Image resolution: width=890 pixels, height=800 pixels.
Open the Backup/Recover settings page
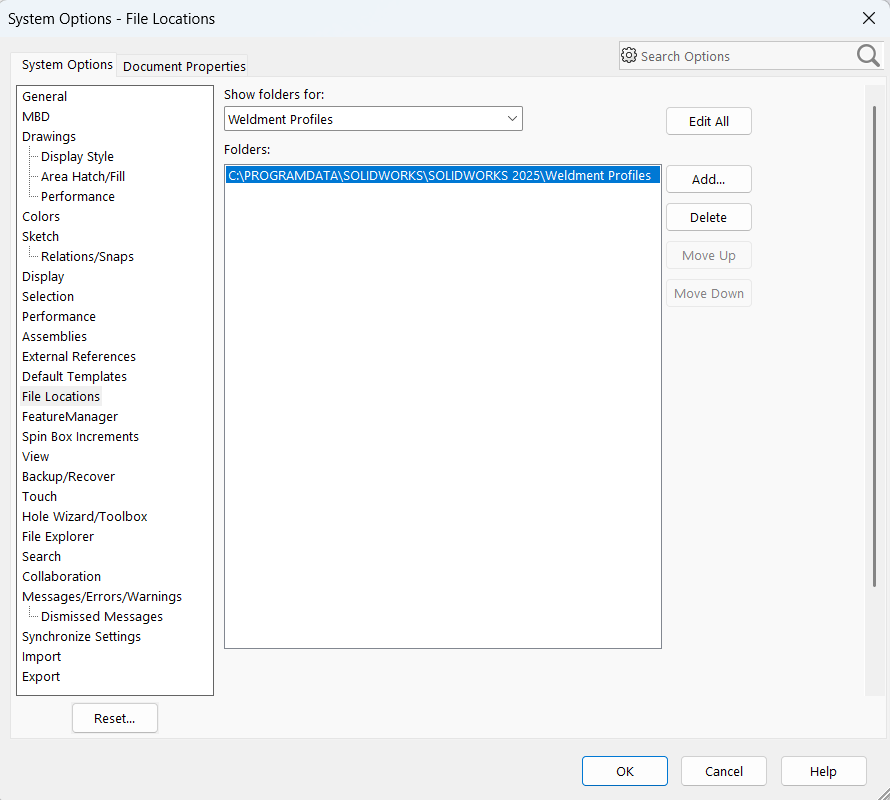click(68, 476)
